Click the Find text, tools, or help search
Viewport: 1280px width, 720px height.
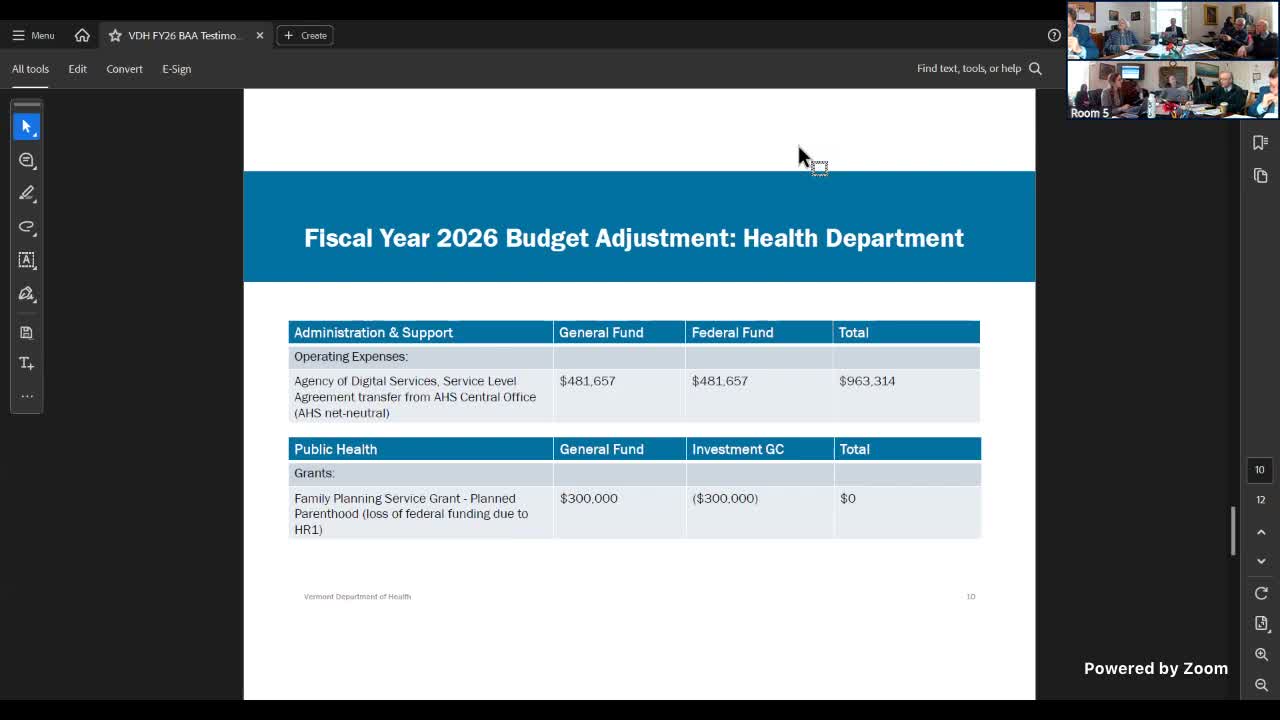(x=978, y=69)
